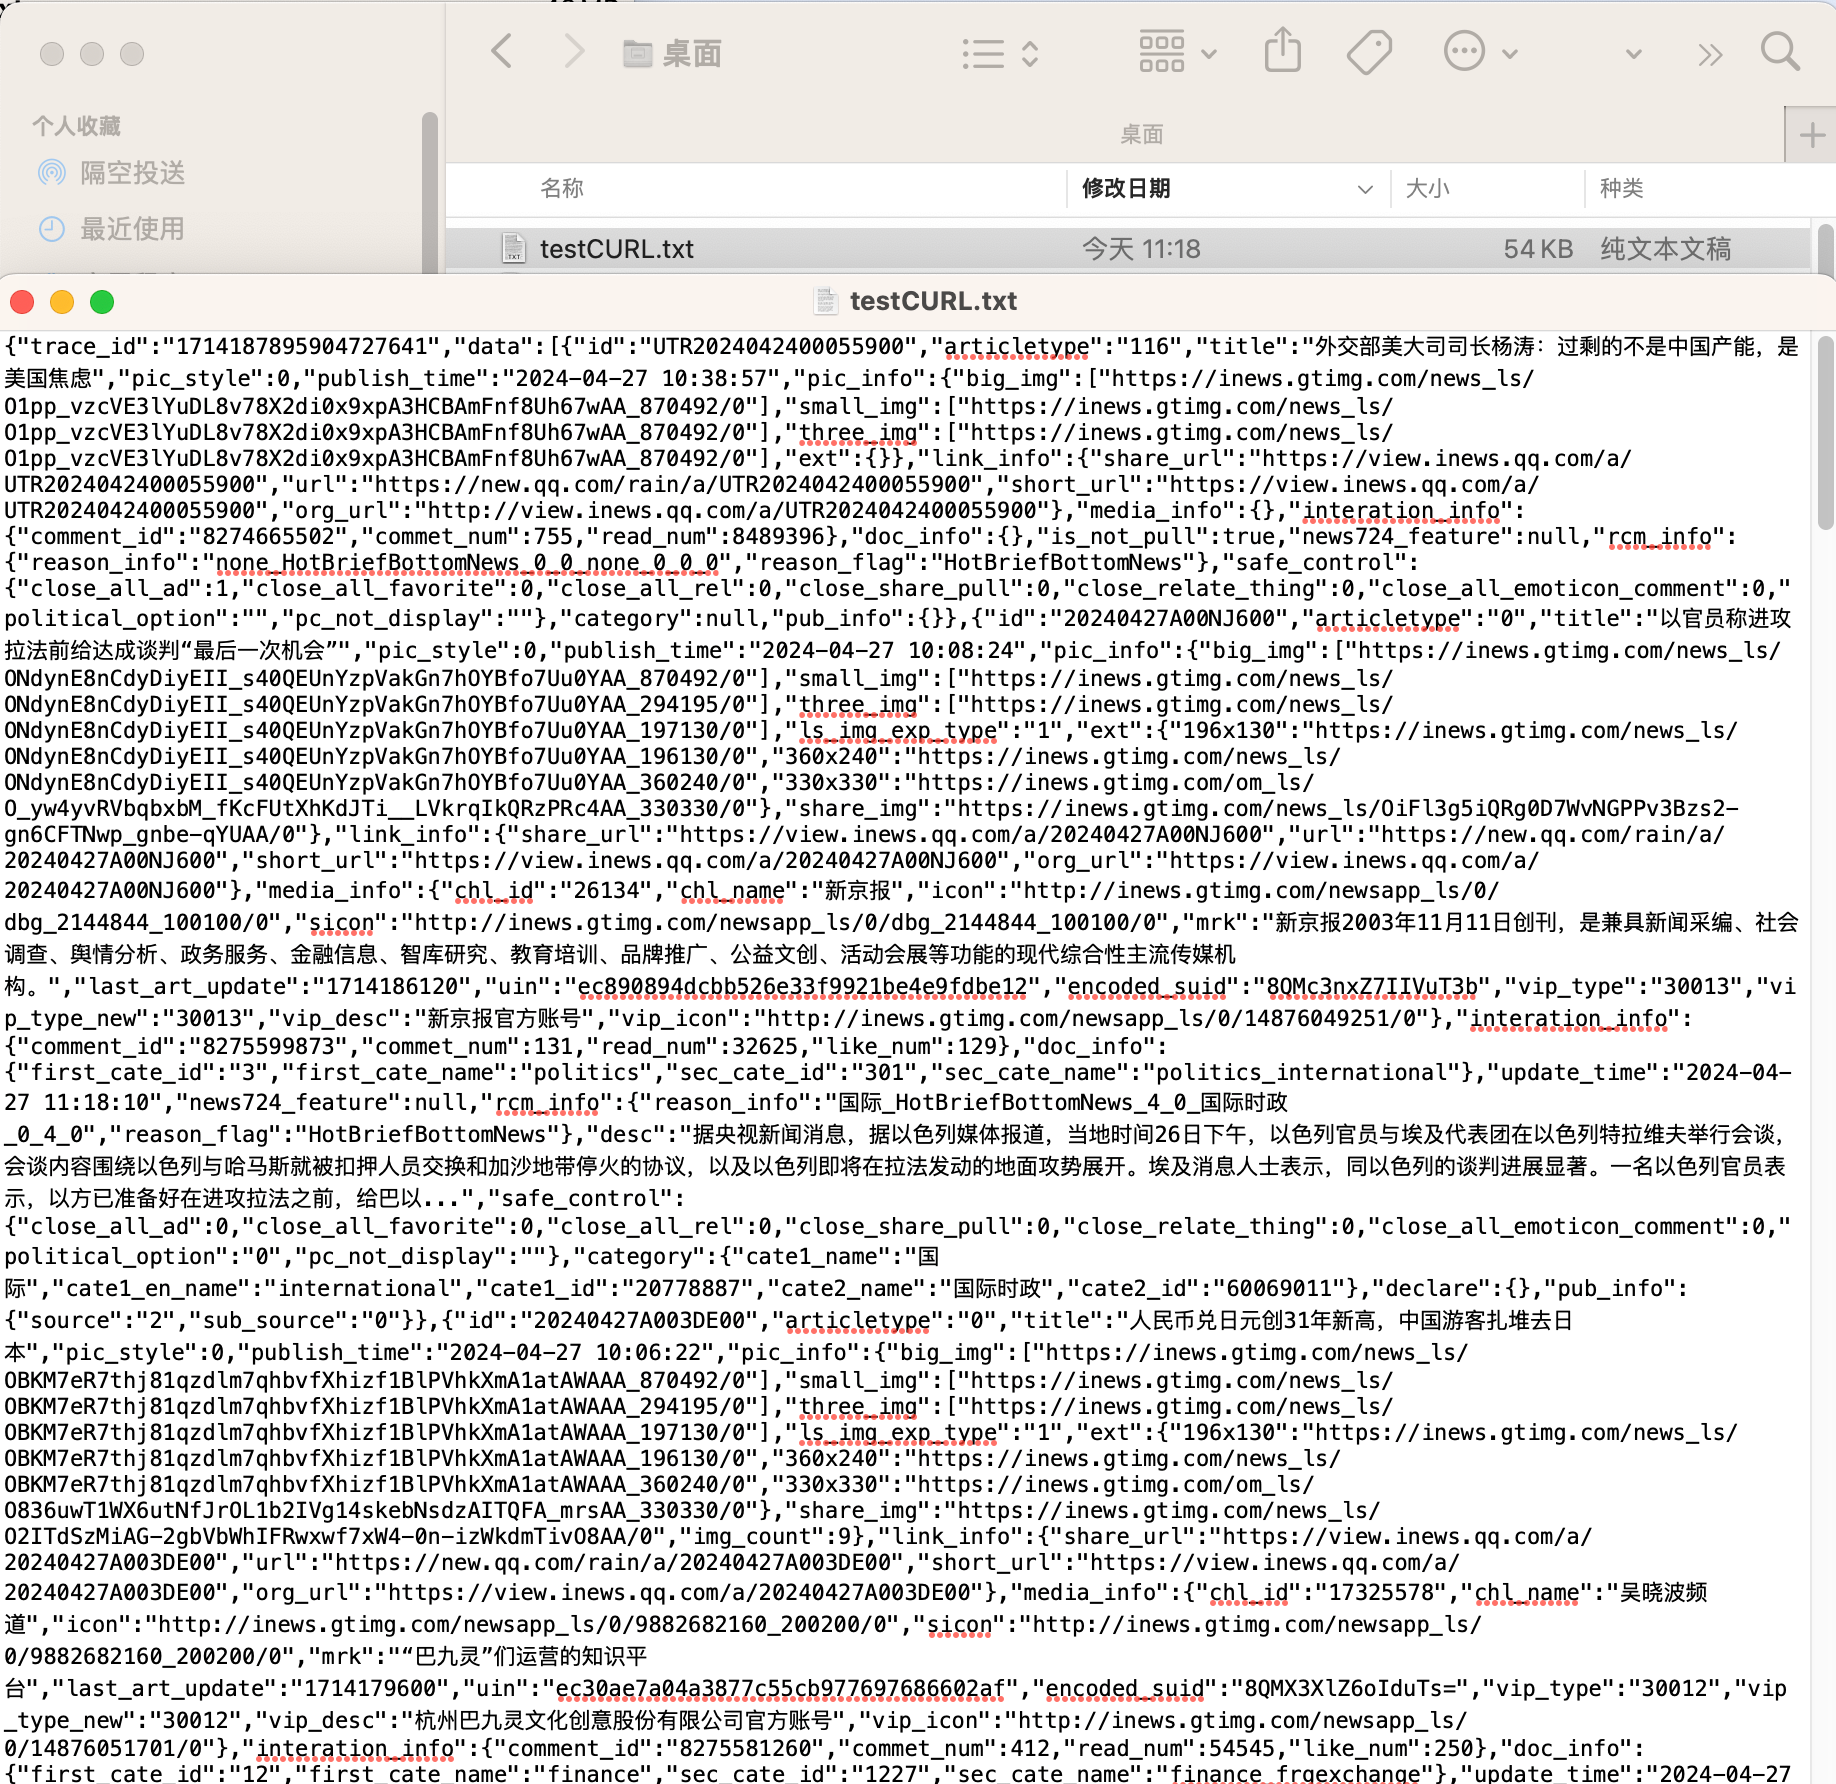1836x1784 pixels.
Task: Click the 大小 column header
Action: 1427,188
